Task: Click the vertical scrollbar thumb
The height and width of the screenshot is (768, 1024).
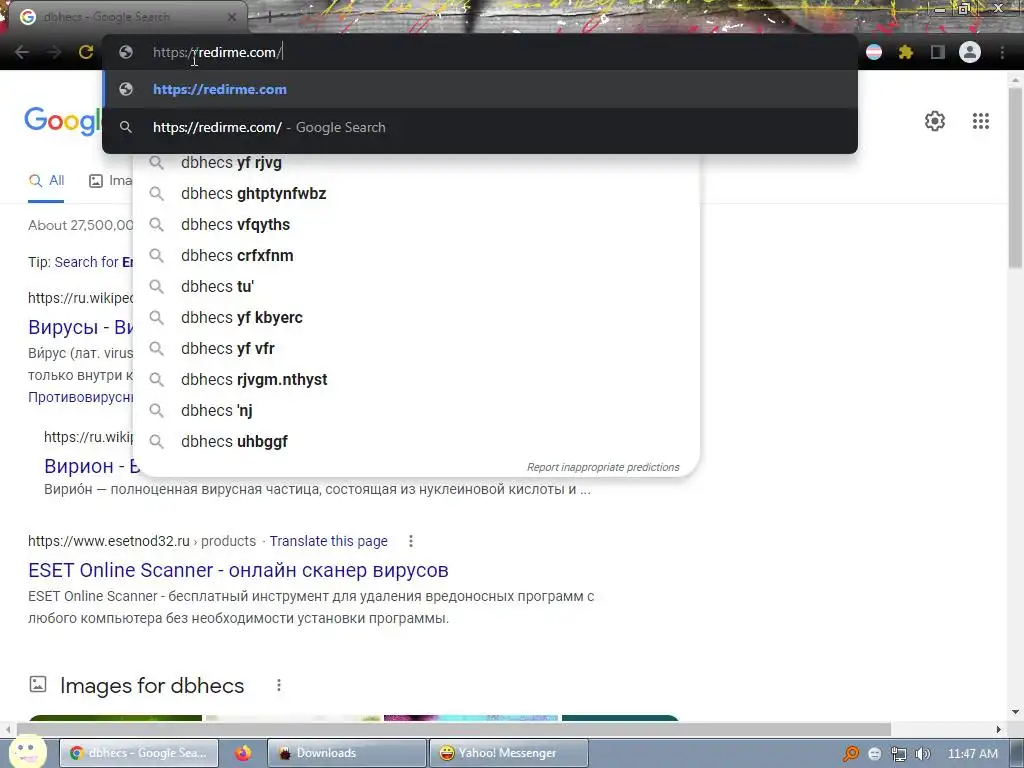Action: 1015,176
